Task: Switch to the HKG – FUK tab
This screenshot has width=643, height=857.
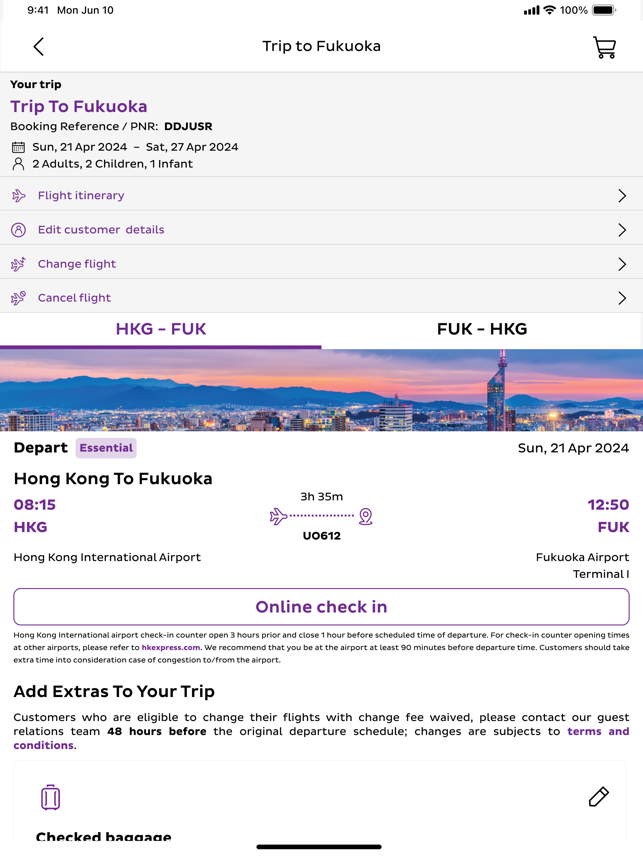Action: point(161,329)
